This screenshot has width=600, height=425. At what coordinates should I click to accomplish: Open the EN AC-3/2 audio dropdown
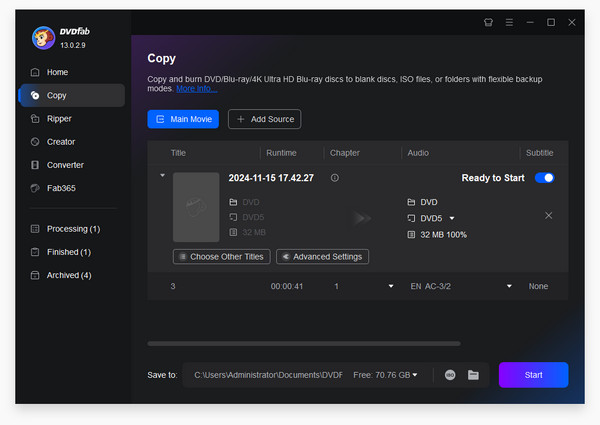click(509, 286)
